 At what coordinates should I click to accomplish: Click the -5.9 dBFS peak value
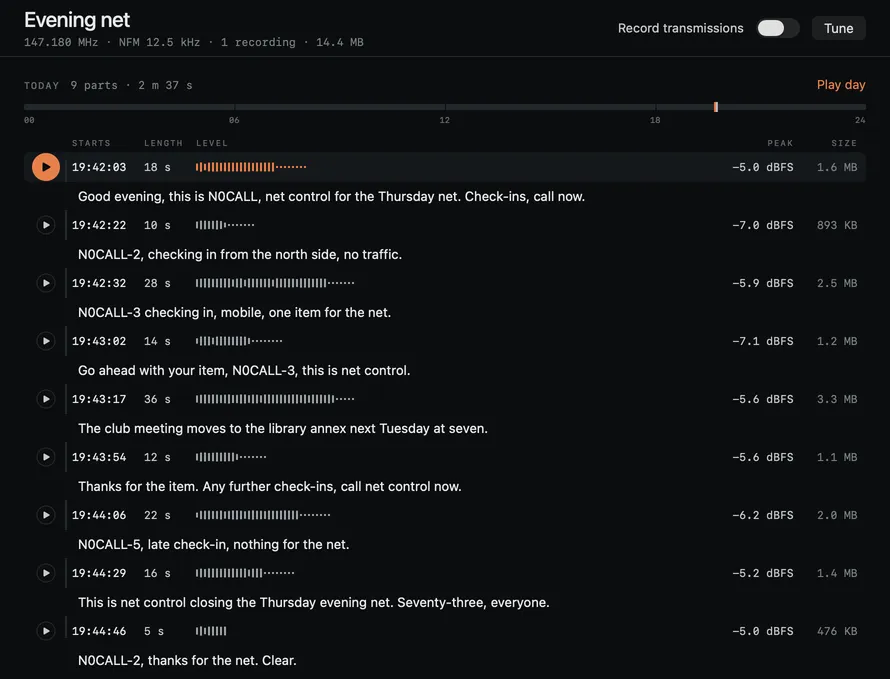coord(763,283)
